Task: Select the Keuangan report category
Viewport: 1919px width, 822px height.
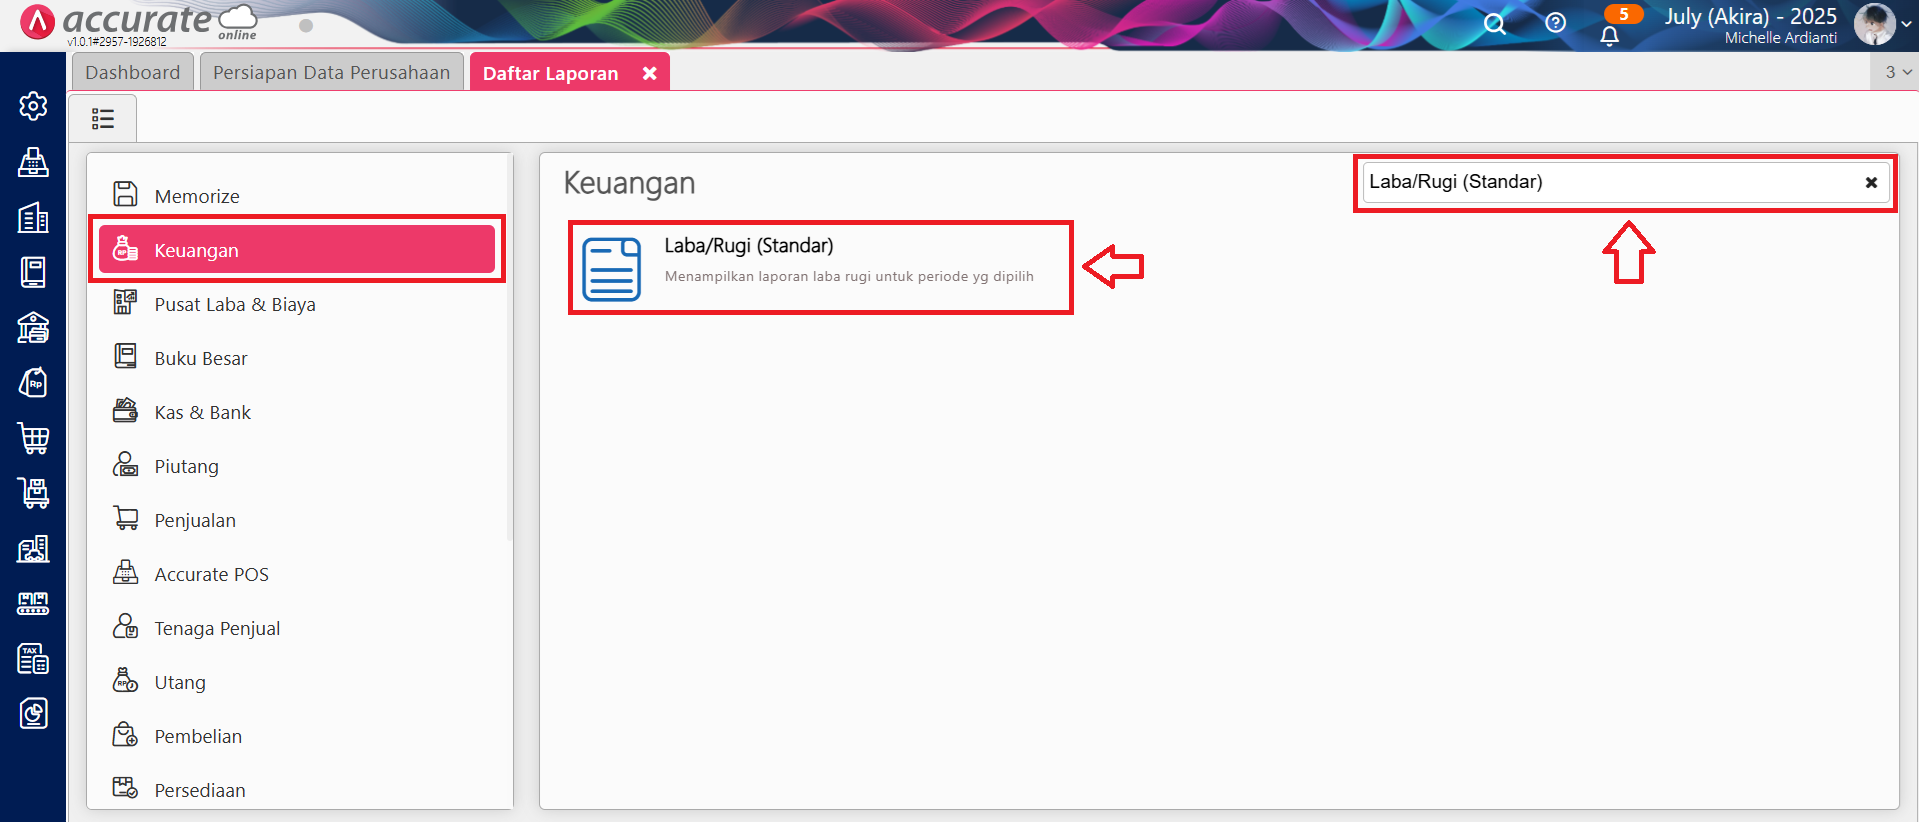Action: pos(297,250)
